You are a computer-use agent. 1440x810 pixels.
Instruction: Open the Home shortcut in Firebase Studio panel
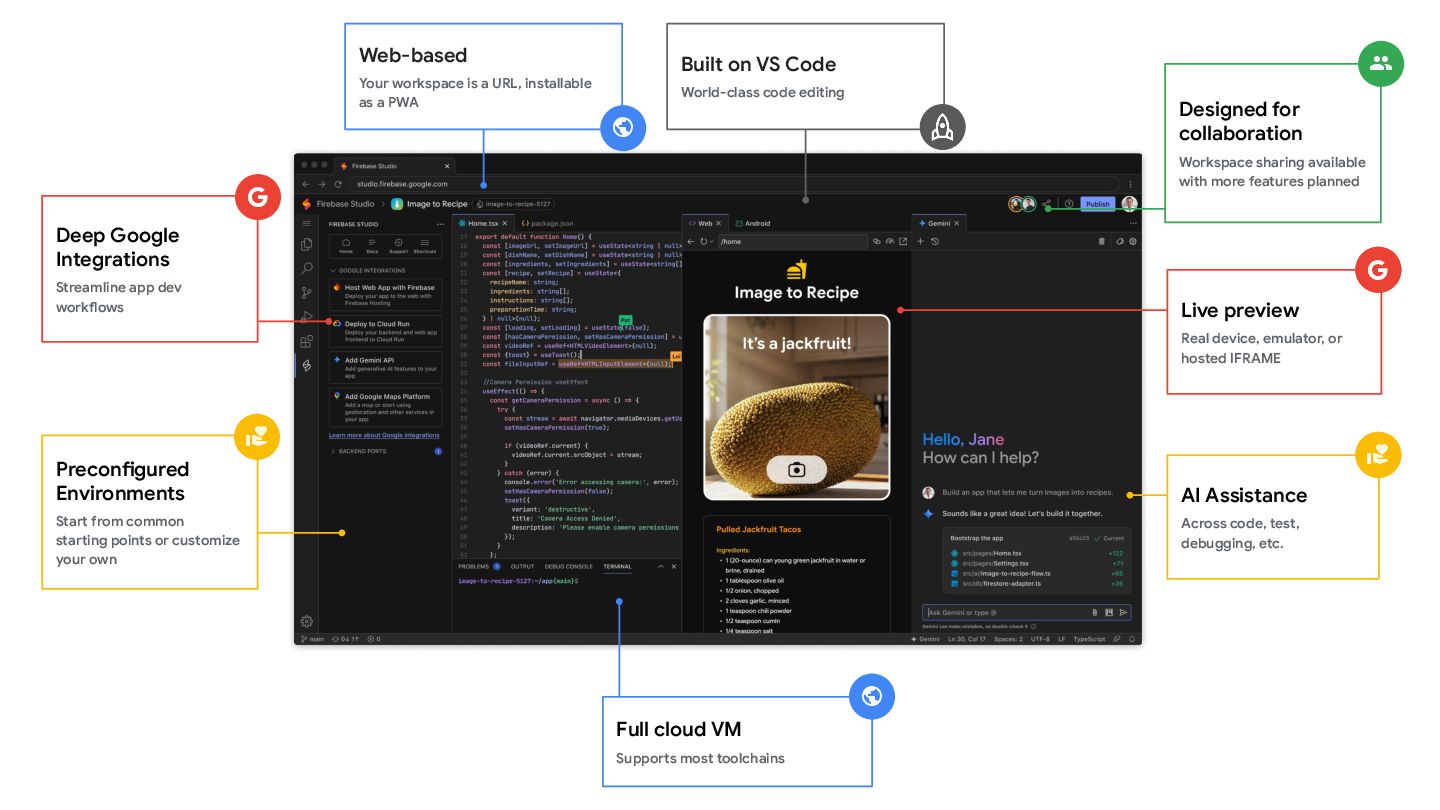[x=346, y=246]
